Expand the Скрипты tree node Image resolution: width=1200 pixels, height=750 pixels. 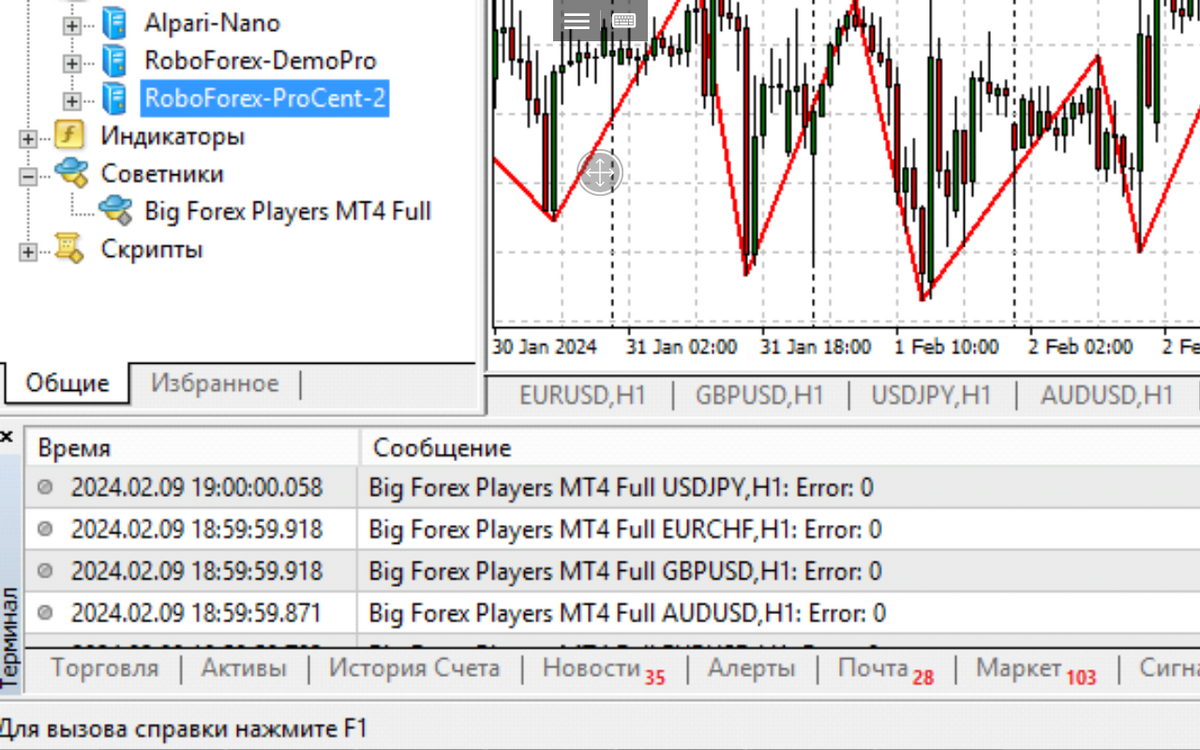tap(28, 252)
